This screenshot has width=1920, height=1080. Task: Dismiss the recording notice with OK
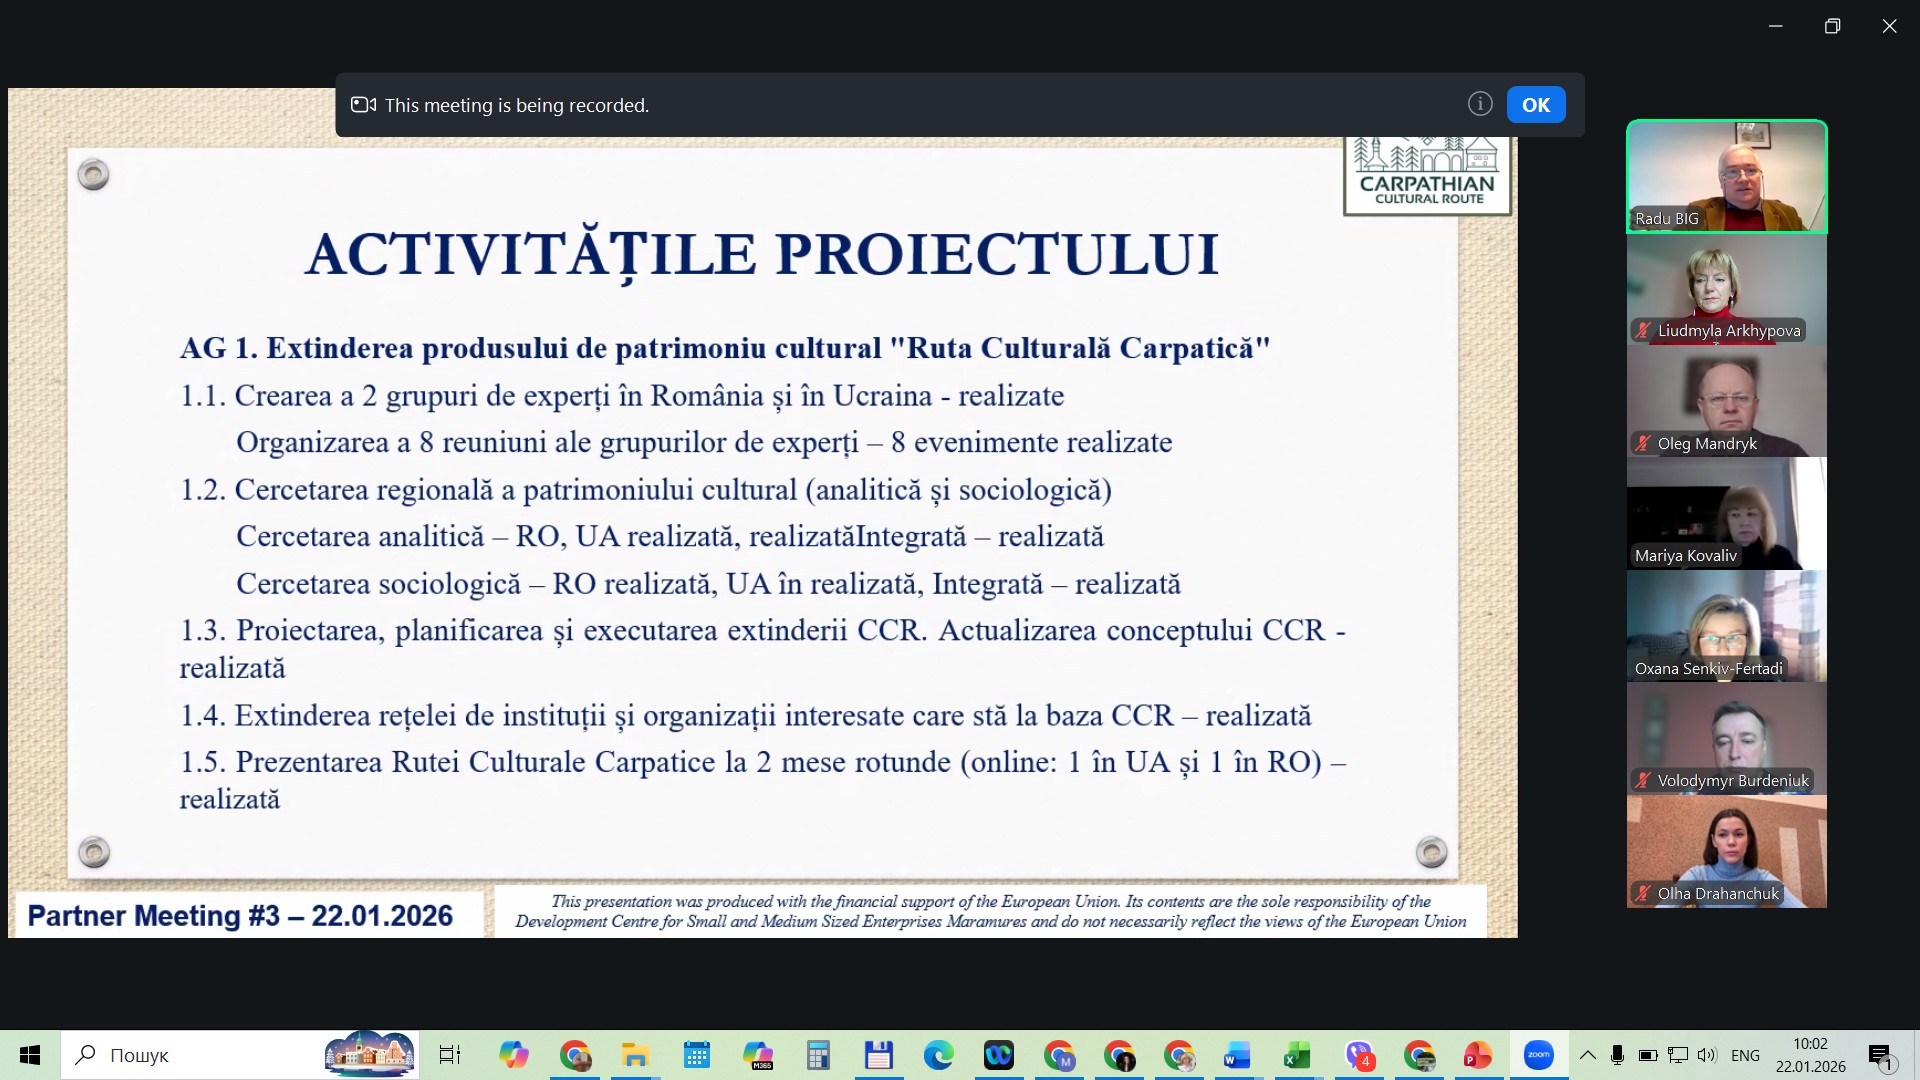point(1536,104)
